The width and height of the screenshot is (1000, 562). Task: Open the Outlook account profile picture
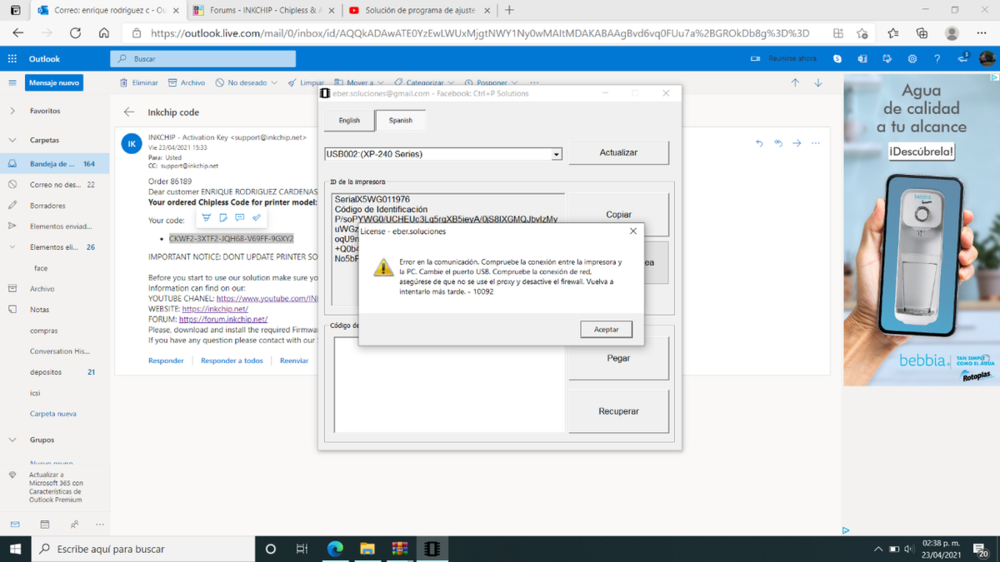(987, 59)
